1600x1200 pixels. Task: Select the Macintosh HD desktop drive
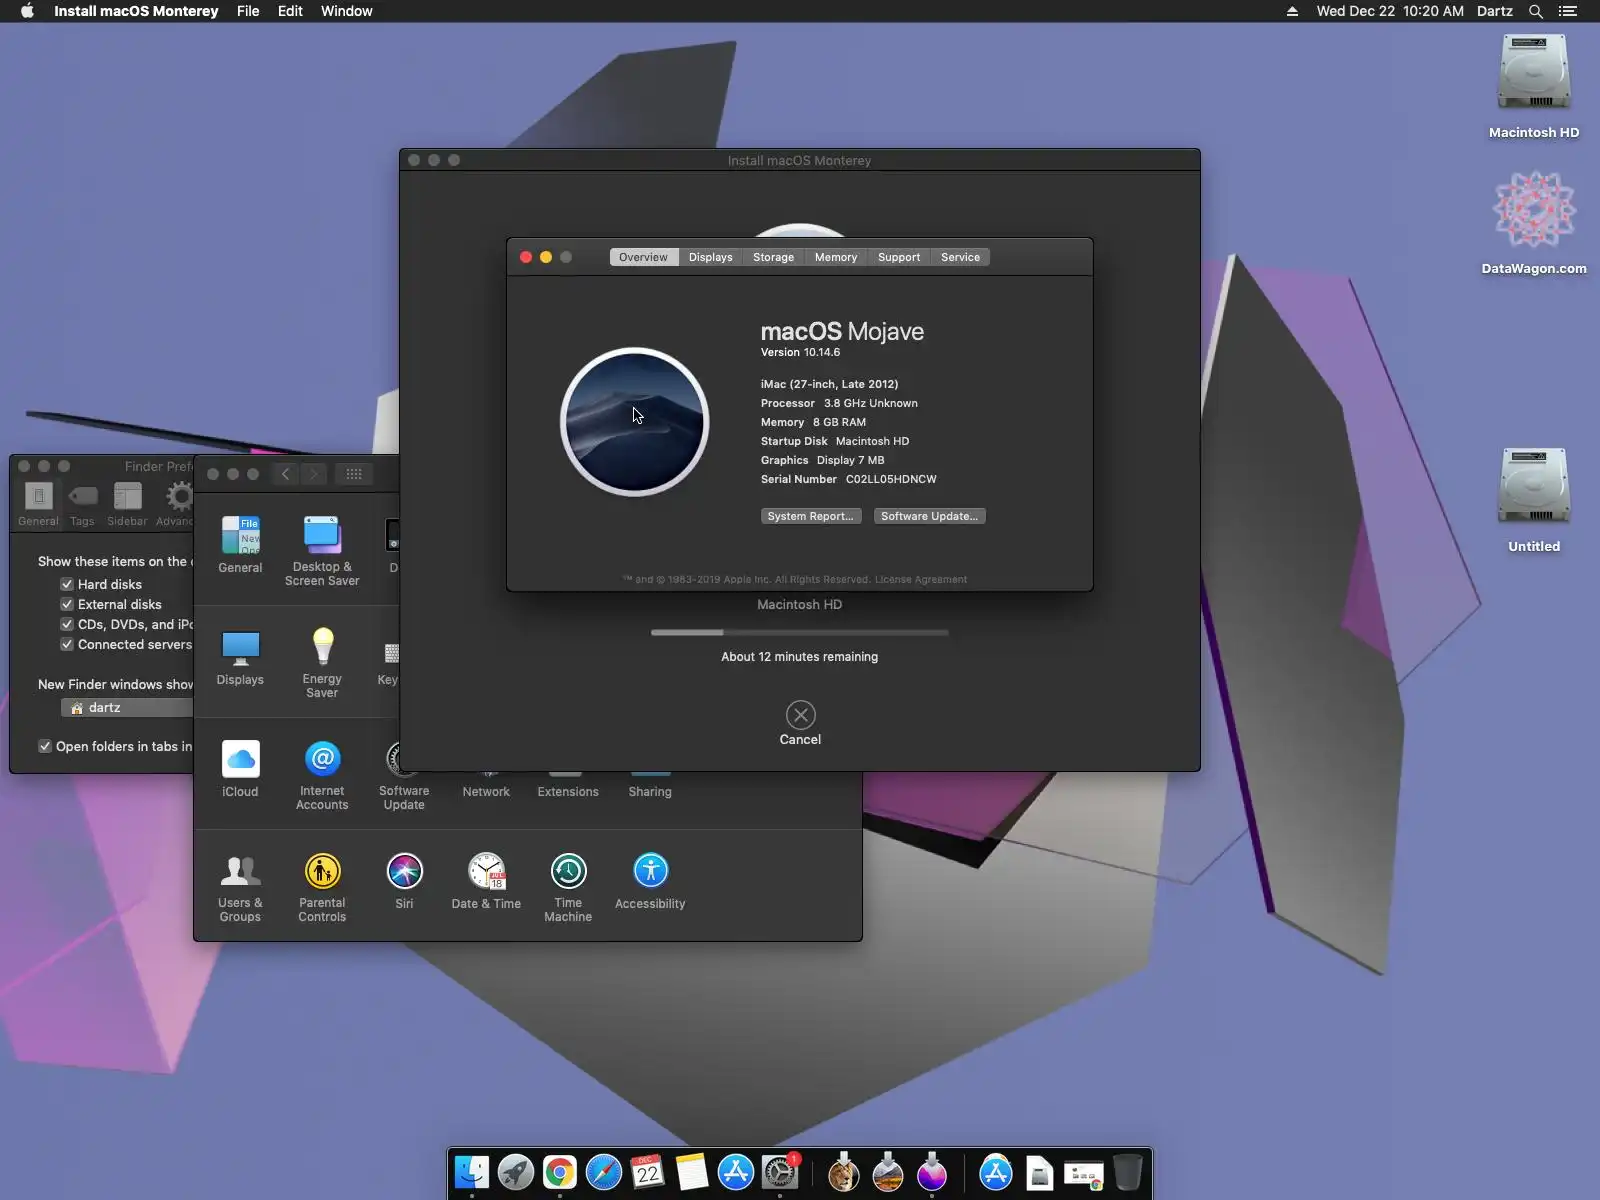[x=1534, y=87]
